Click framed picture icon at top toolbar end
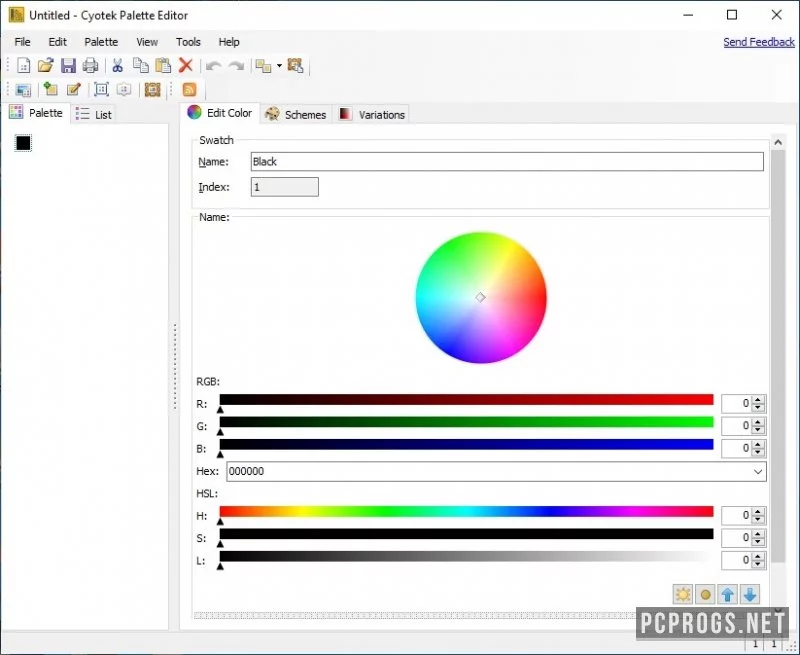The width and height of the screenshot is (800, 655). coord(295,65)
